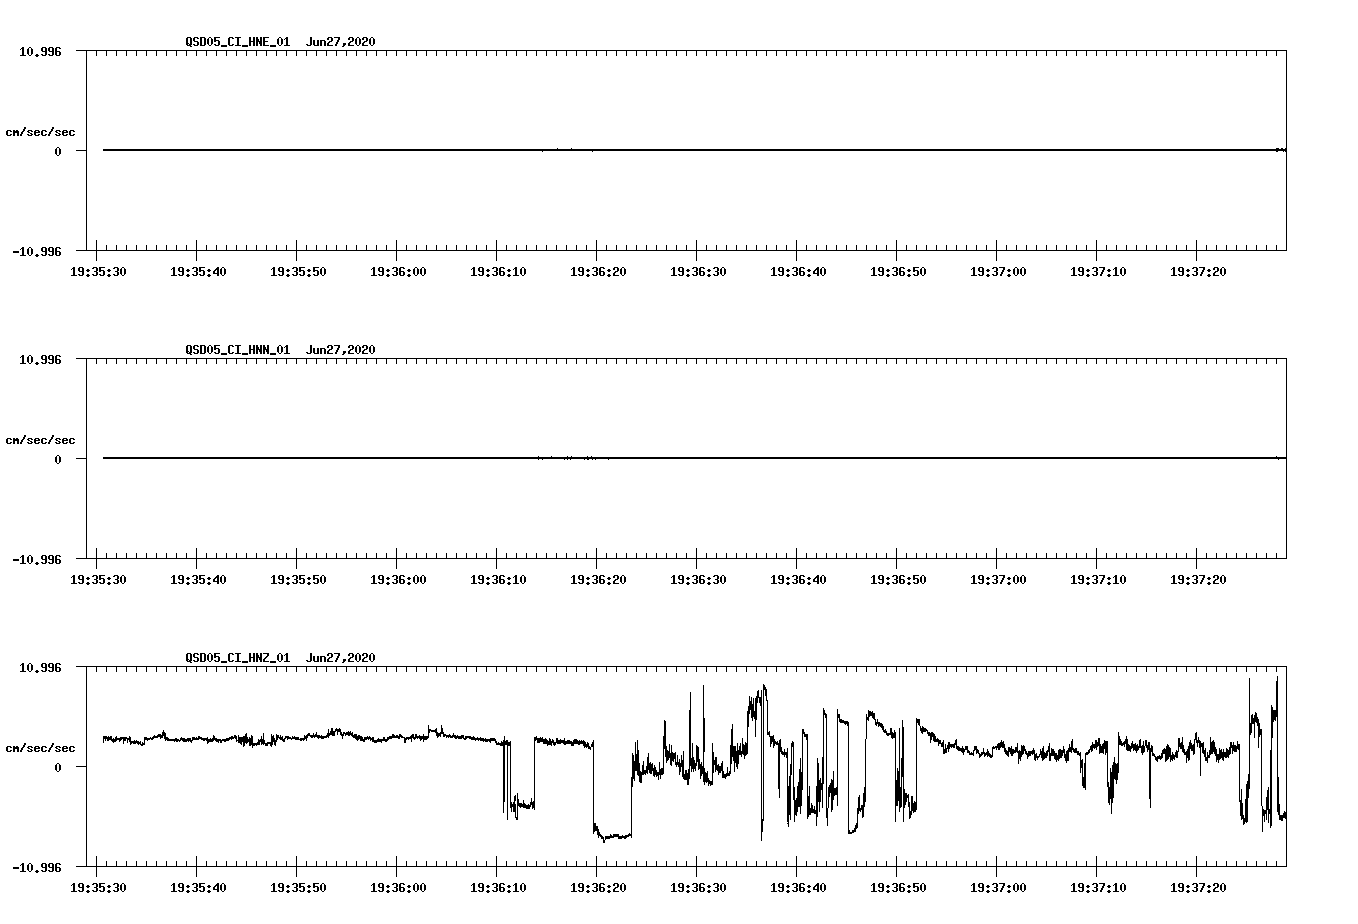This screenshot has height=924, width=1358.
Task: Click -10.996 lower limit on HNE plot
Action: click(x=36, y=251)
